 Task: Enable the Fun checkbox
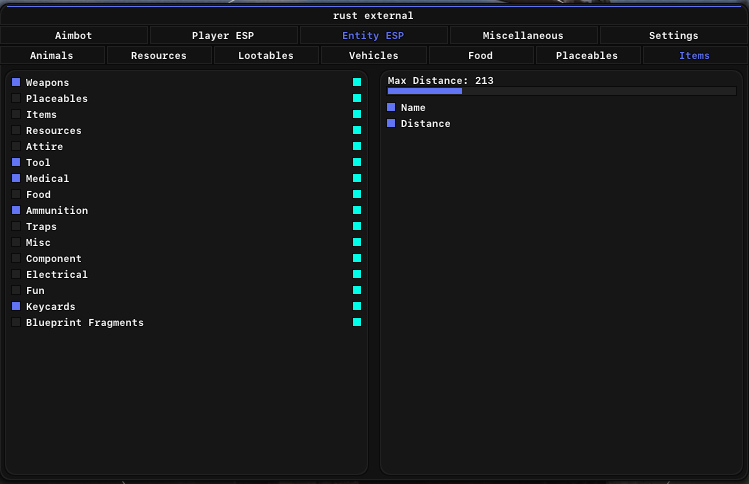[x=16, y=290]
